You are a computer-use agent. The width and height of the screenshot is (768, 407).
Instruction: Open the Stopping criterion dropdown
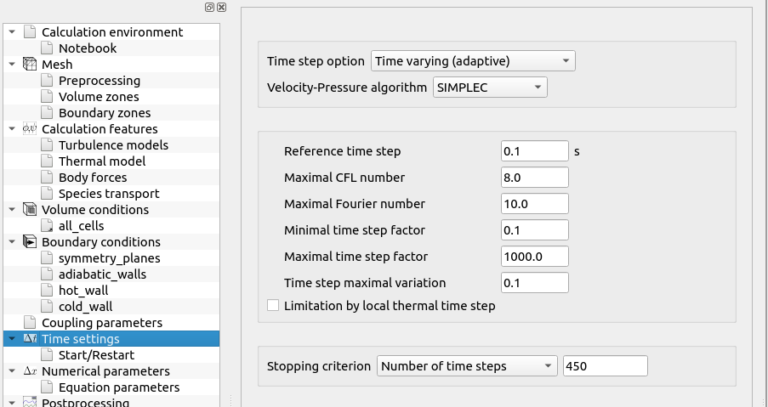466,366
